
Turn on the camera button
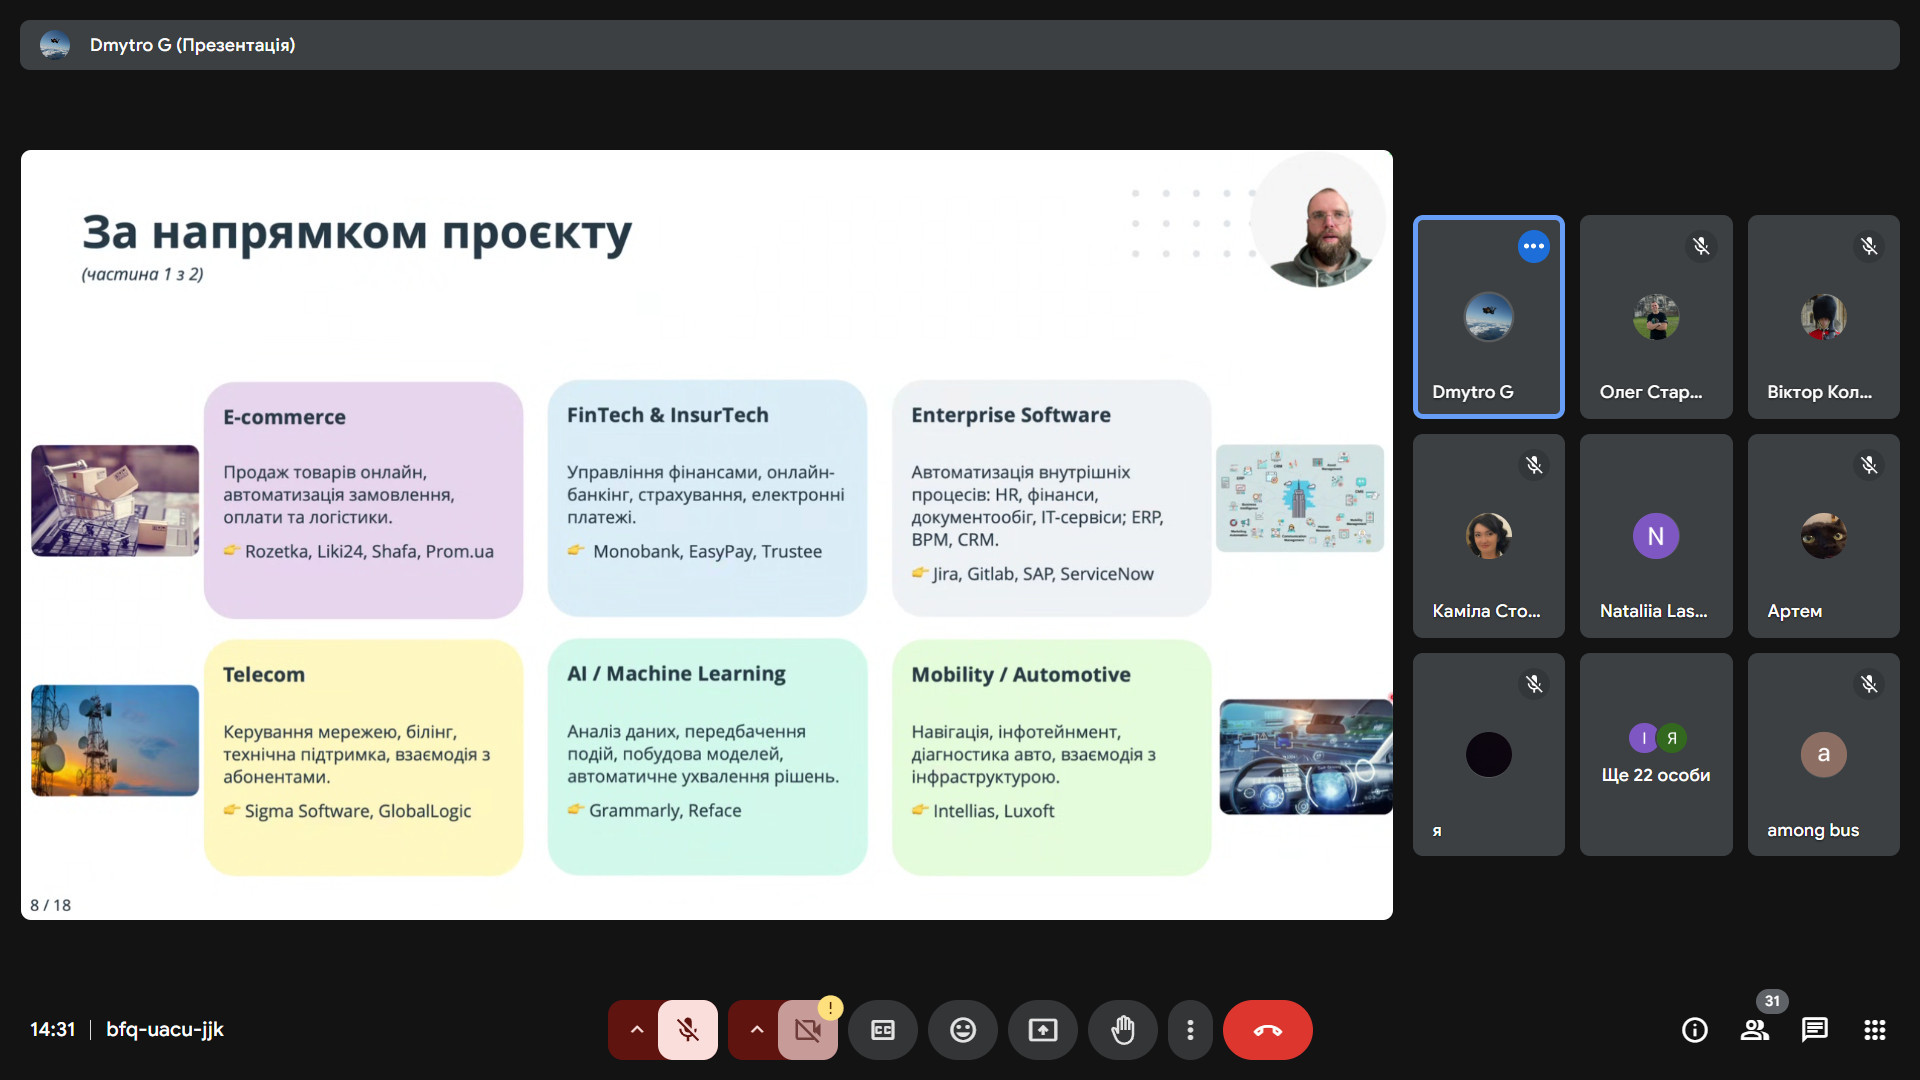click(808, 1030)
